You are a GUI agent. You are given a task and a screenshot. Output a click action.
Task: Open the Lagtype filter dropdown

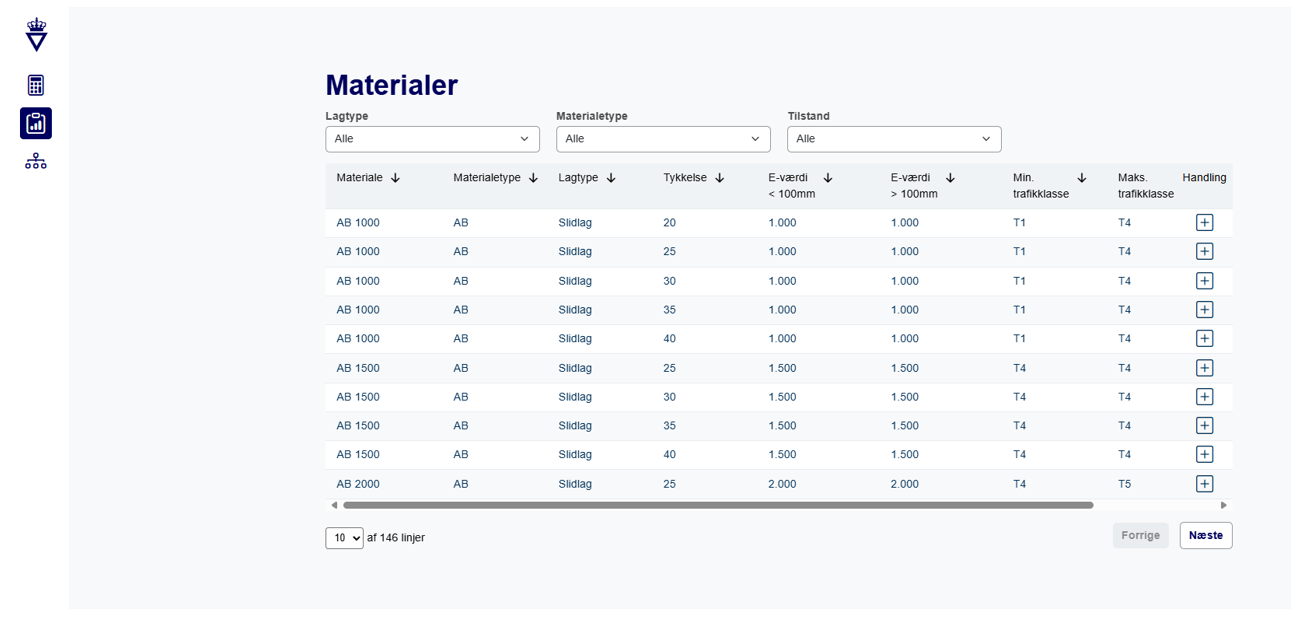pyautogui.click(x=432, y=139)
